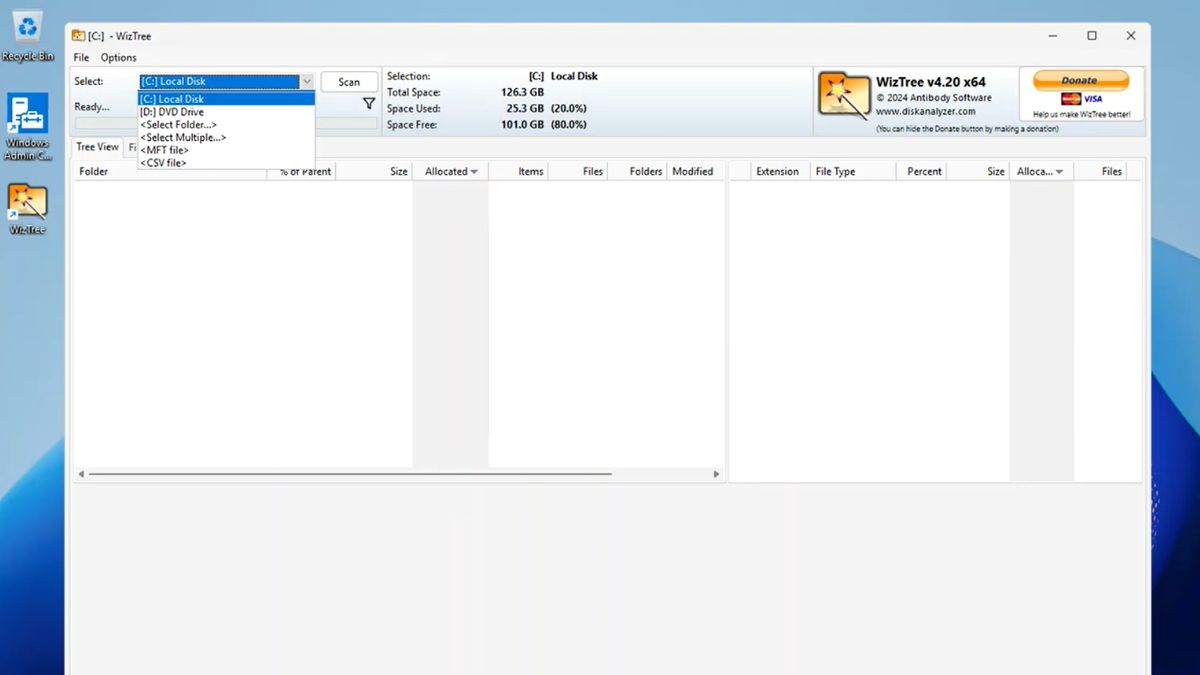This screenshot has width=1200, height=675.
Task: Sort file type list by Files column
Action: pyautogui.click(x=1100, y=172)
